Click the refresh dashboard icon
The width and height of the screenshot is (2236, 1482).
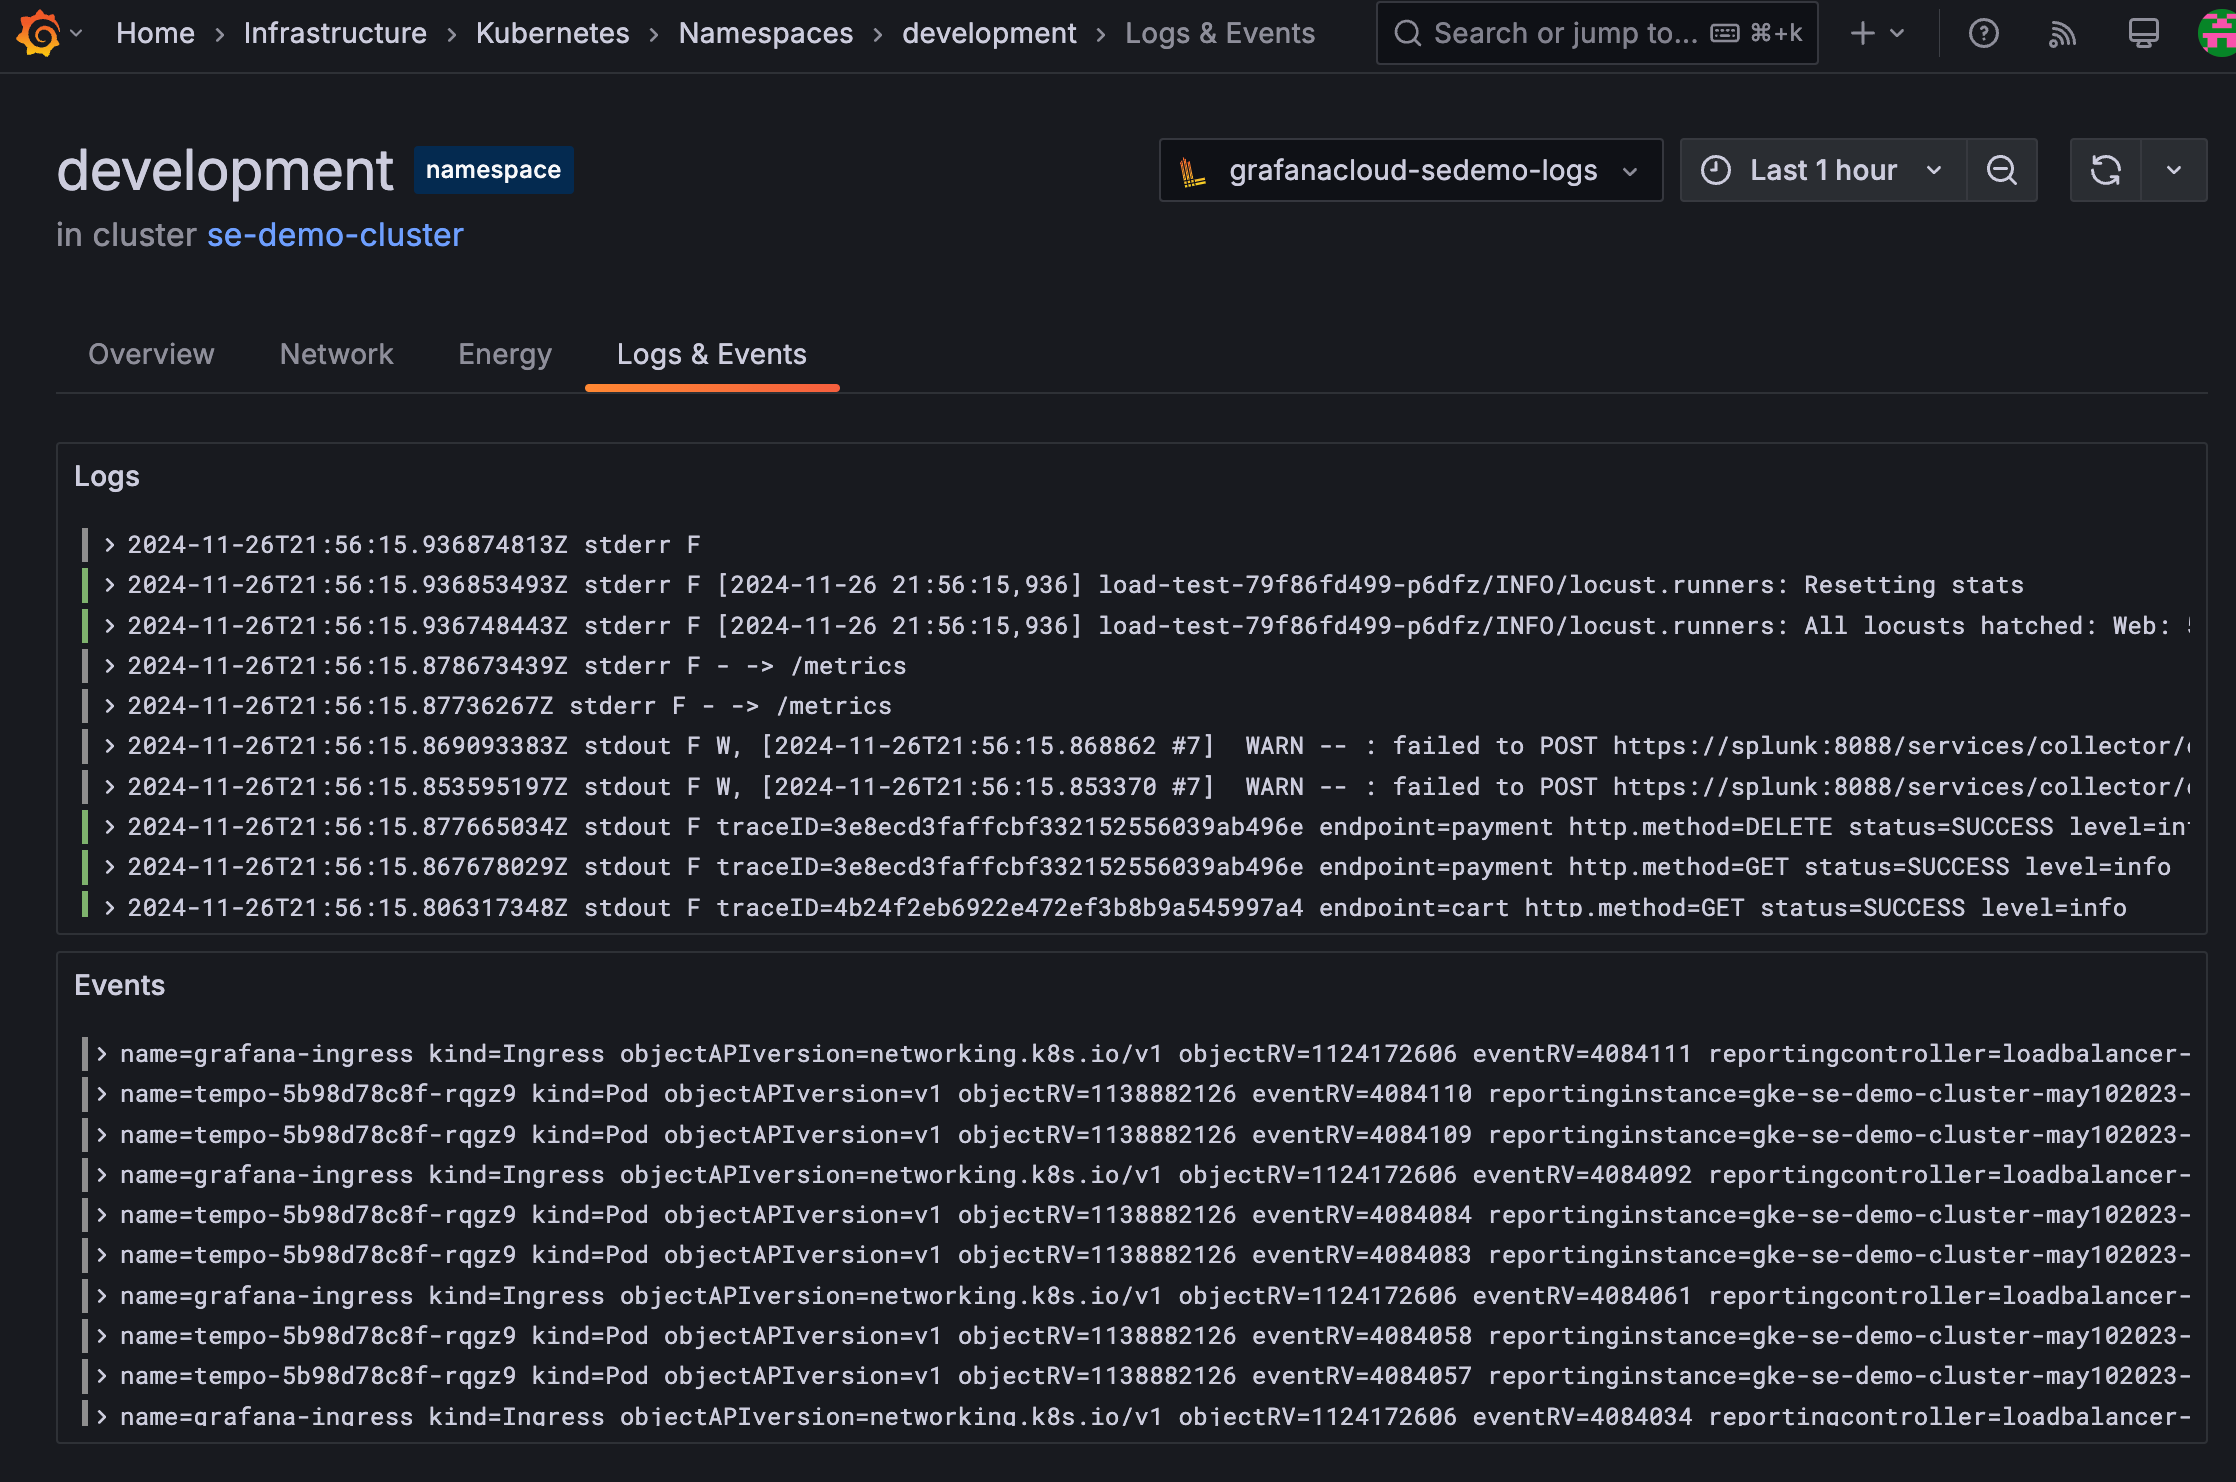click(2105, 170)
